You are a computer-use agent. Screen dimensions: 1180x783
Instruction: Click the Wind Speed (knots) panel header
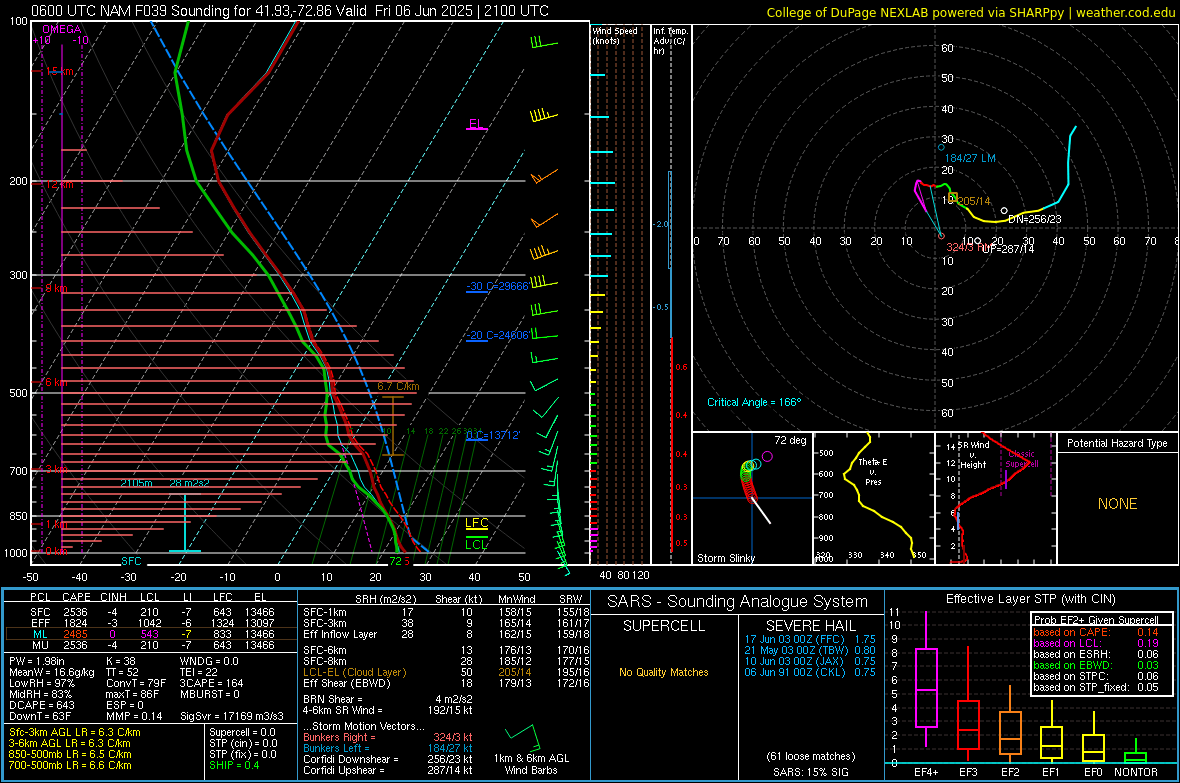tap(615, 35)
